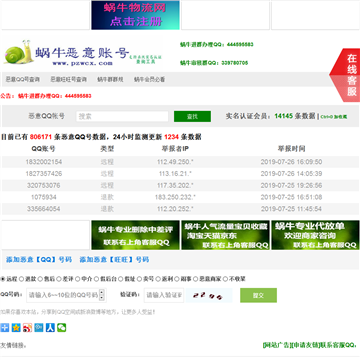The width and height of the screenshot is (360, 360).
Task: Open 恶意QQ号查询 nav item
Action: [x=23, y=80]
